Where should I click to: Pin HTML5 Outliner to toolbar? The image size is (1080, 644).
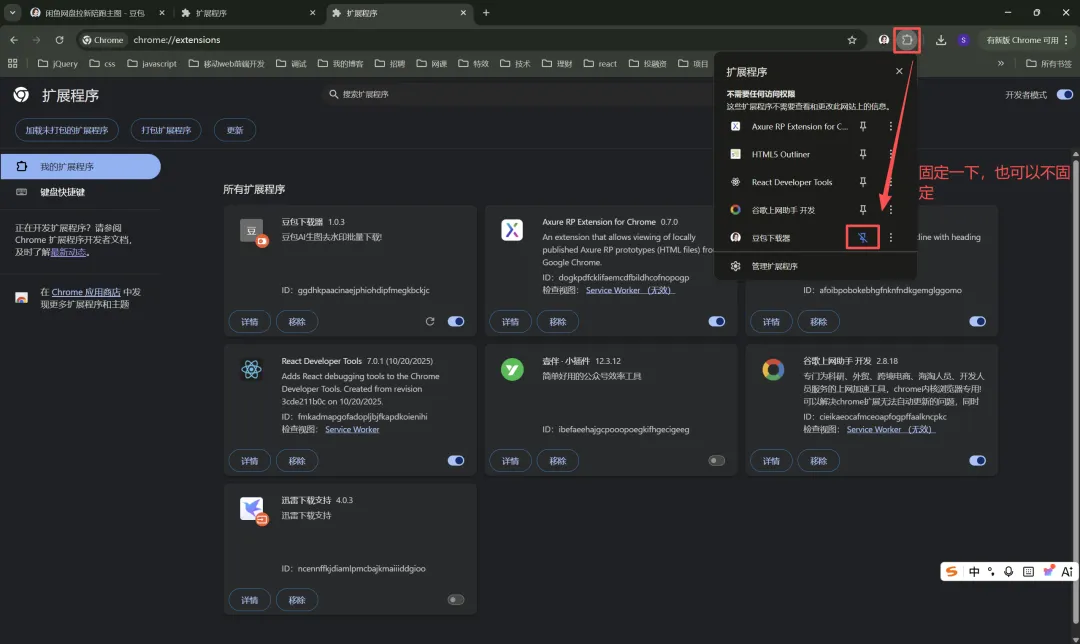point(862,154)
